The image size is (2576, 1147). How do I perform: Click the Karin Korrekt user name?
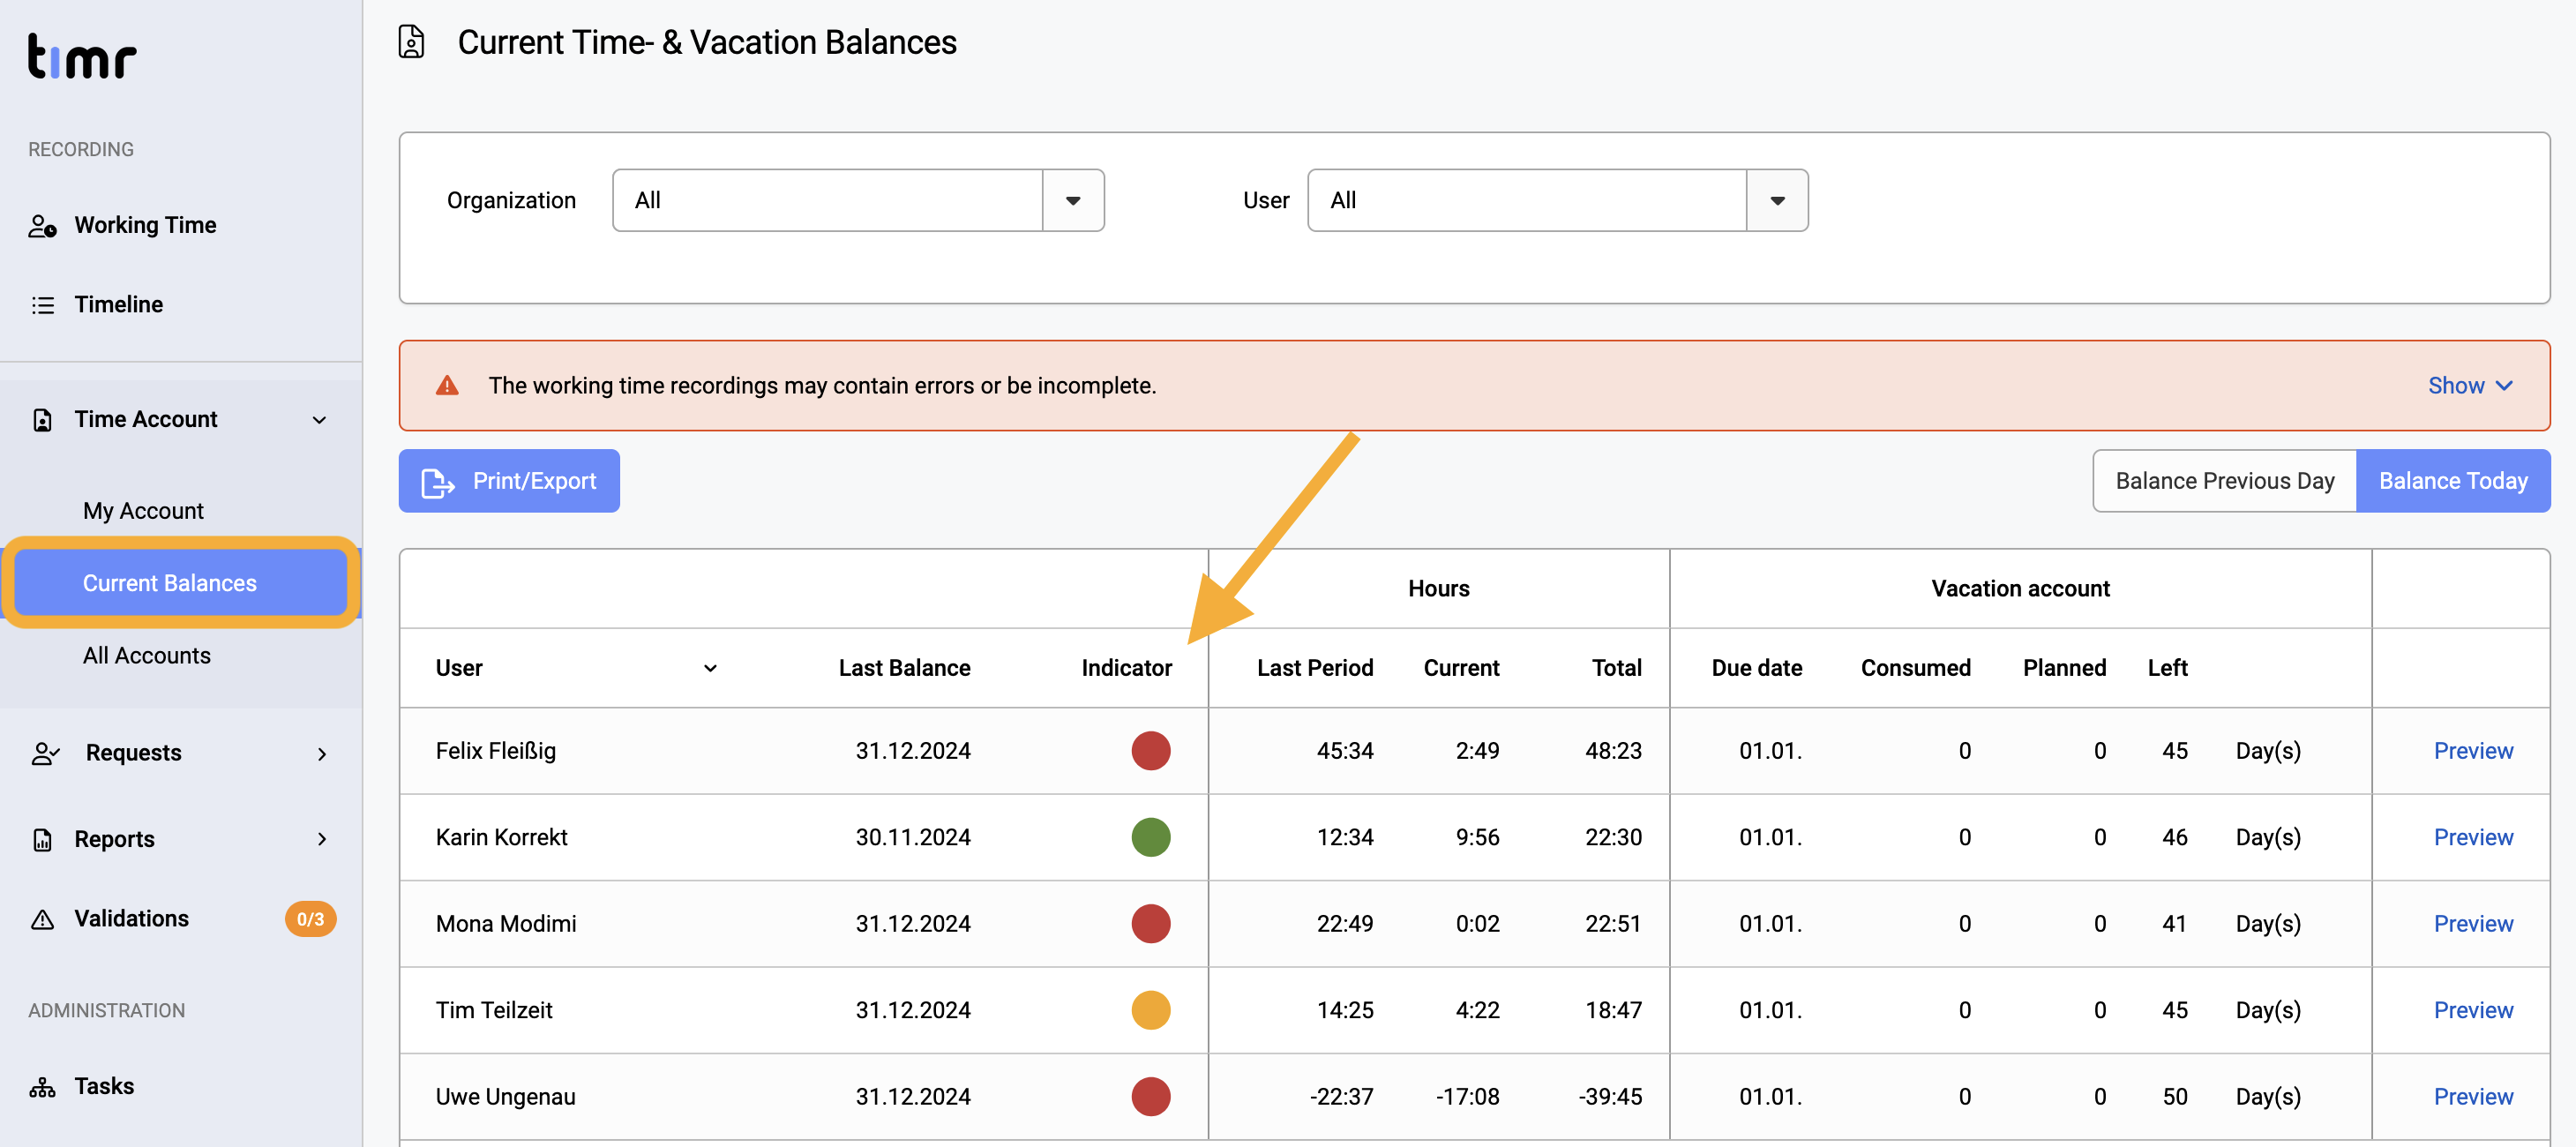click(501, 837)
